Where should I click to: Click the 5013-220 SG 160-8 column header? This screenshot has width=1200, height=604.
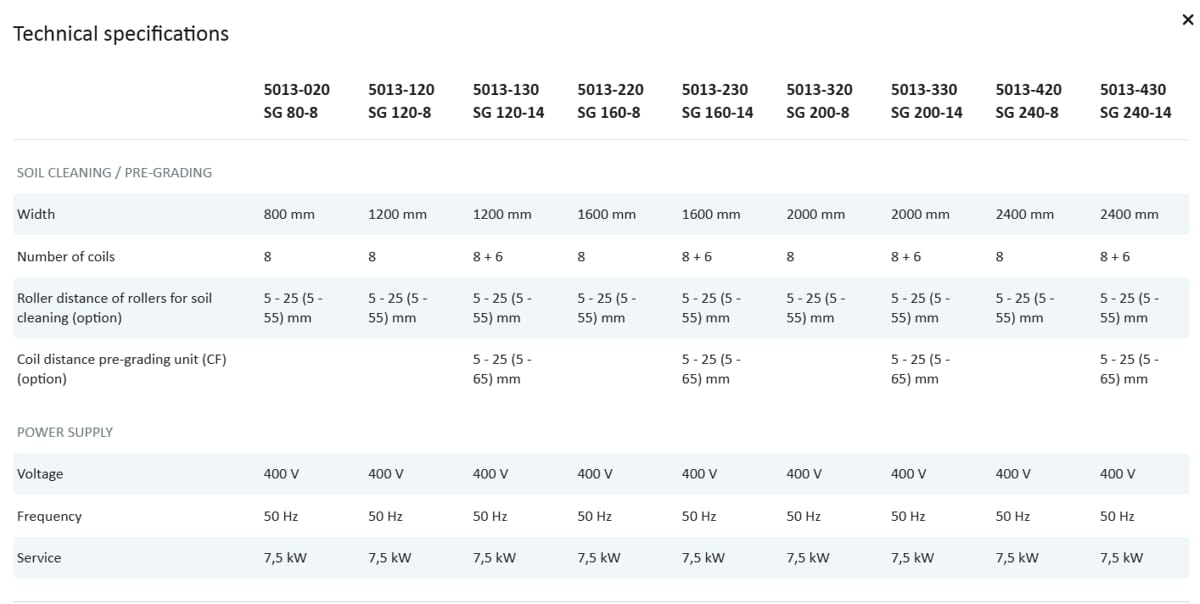(x=610, y=101)
